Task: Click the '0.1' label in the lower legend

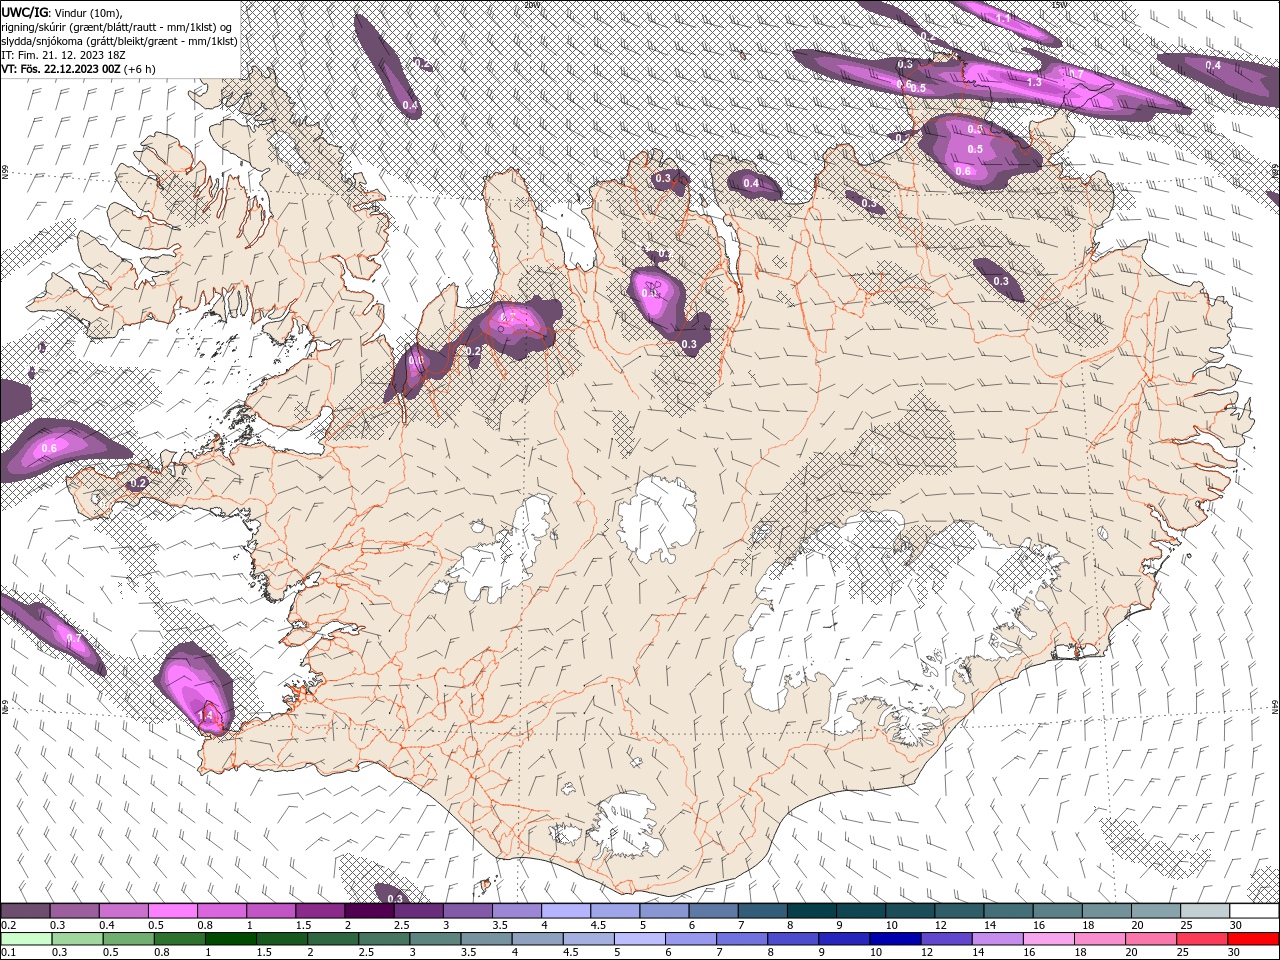Action: (8, 953)
